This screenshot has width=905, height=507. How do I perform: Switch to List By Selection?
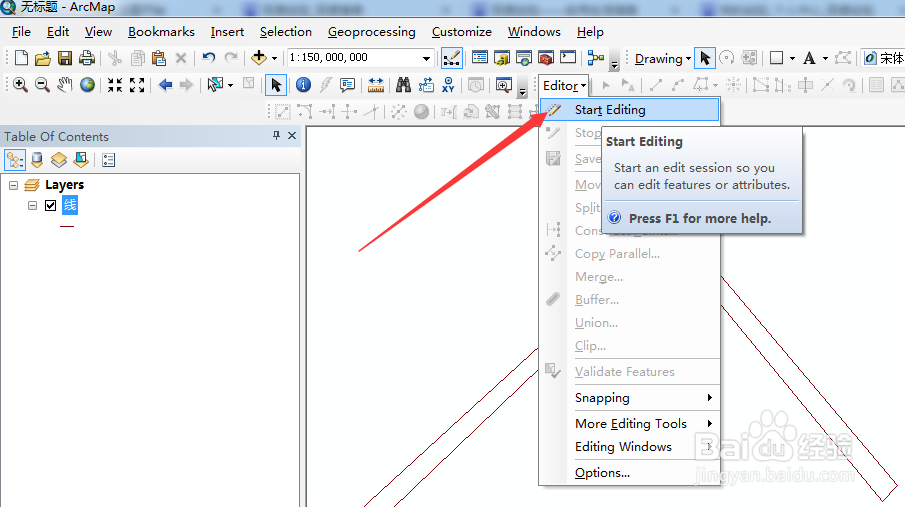(81, 160)
